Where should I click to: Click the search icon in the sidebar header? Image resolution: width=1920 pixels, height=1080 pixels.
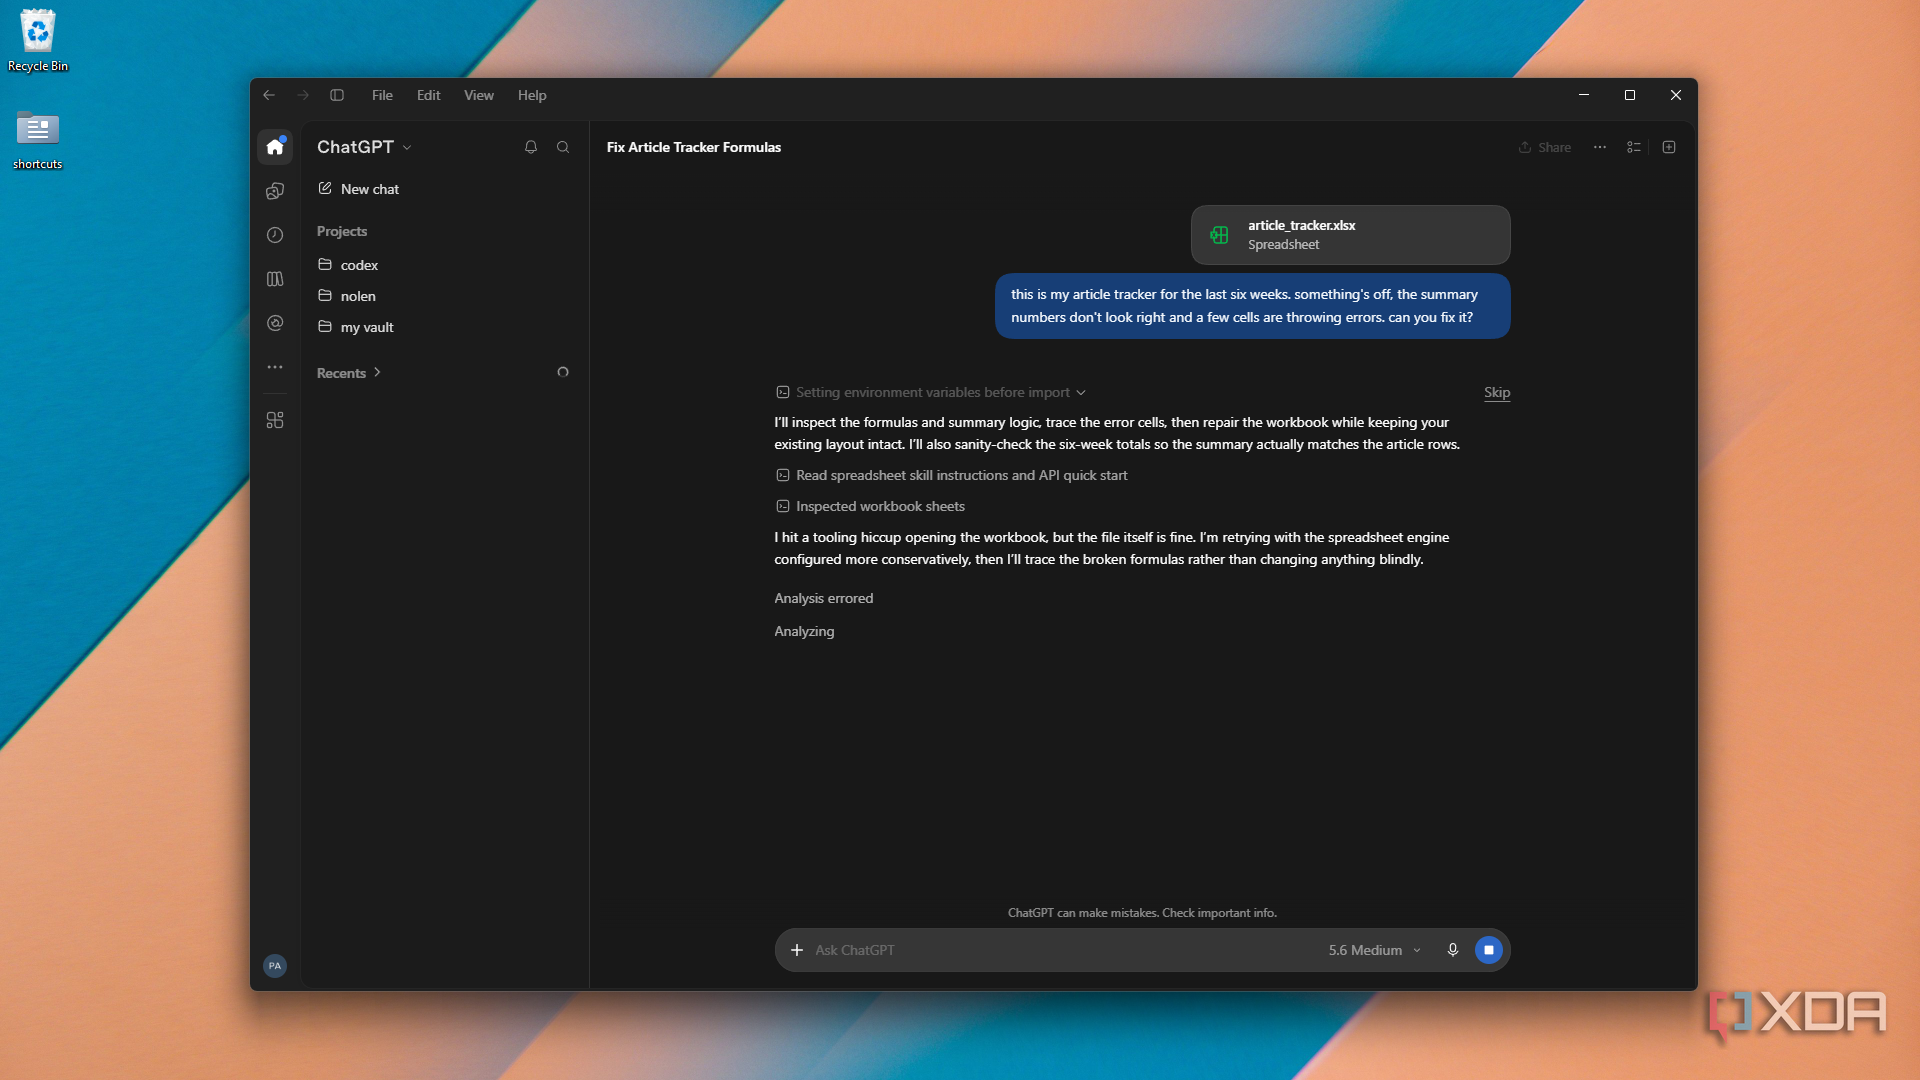pos(563,147)
